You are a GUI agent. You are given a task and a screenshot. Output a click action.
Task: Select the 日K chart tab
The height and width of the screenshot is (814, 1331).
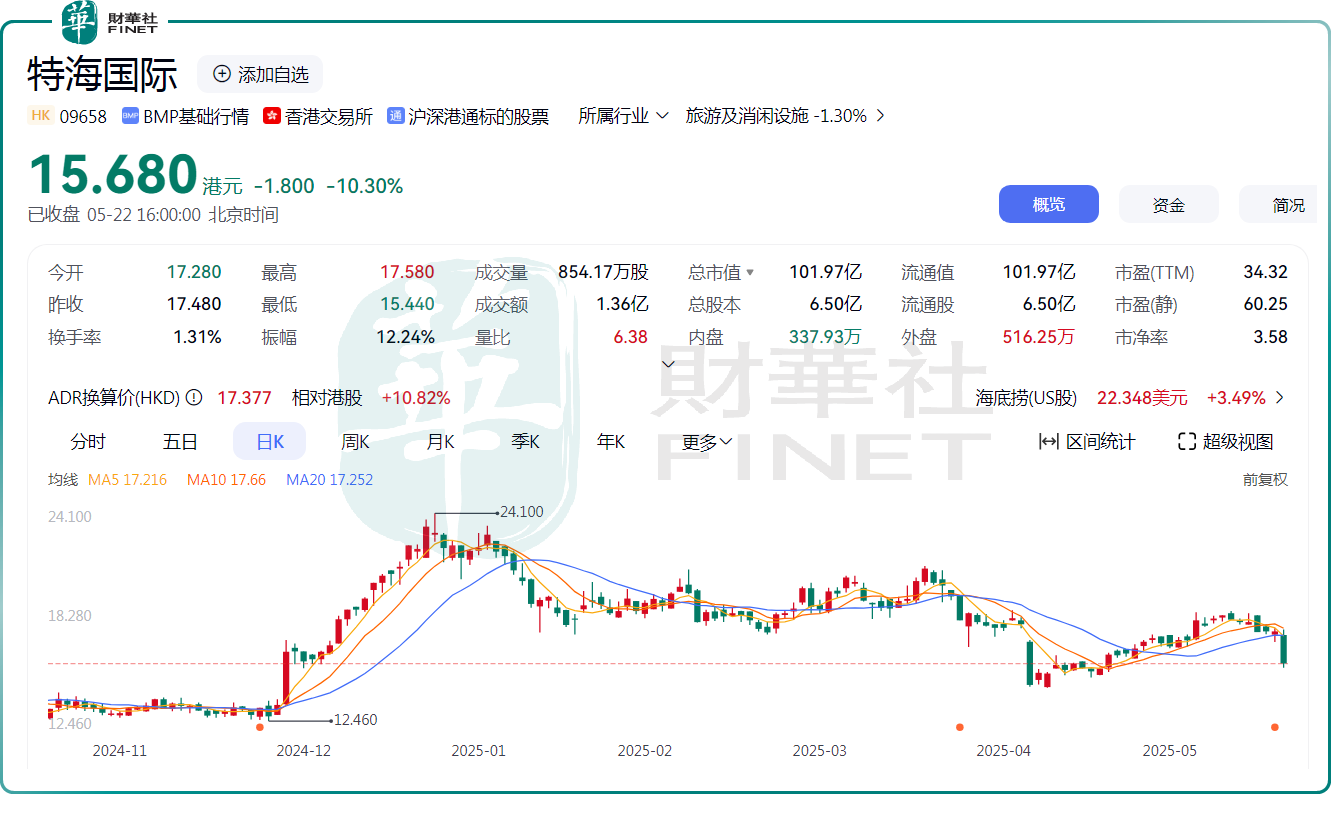tap(270, 441)
